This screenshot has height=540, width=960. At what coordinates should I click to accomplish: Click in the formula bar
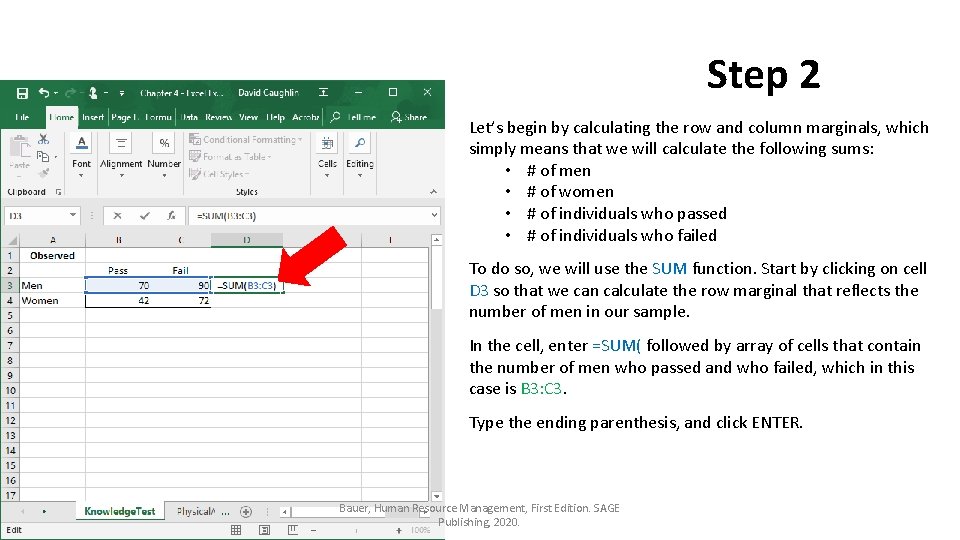click(309, 216)
